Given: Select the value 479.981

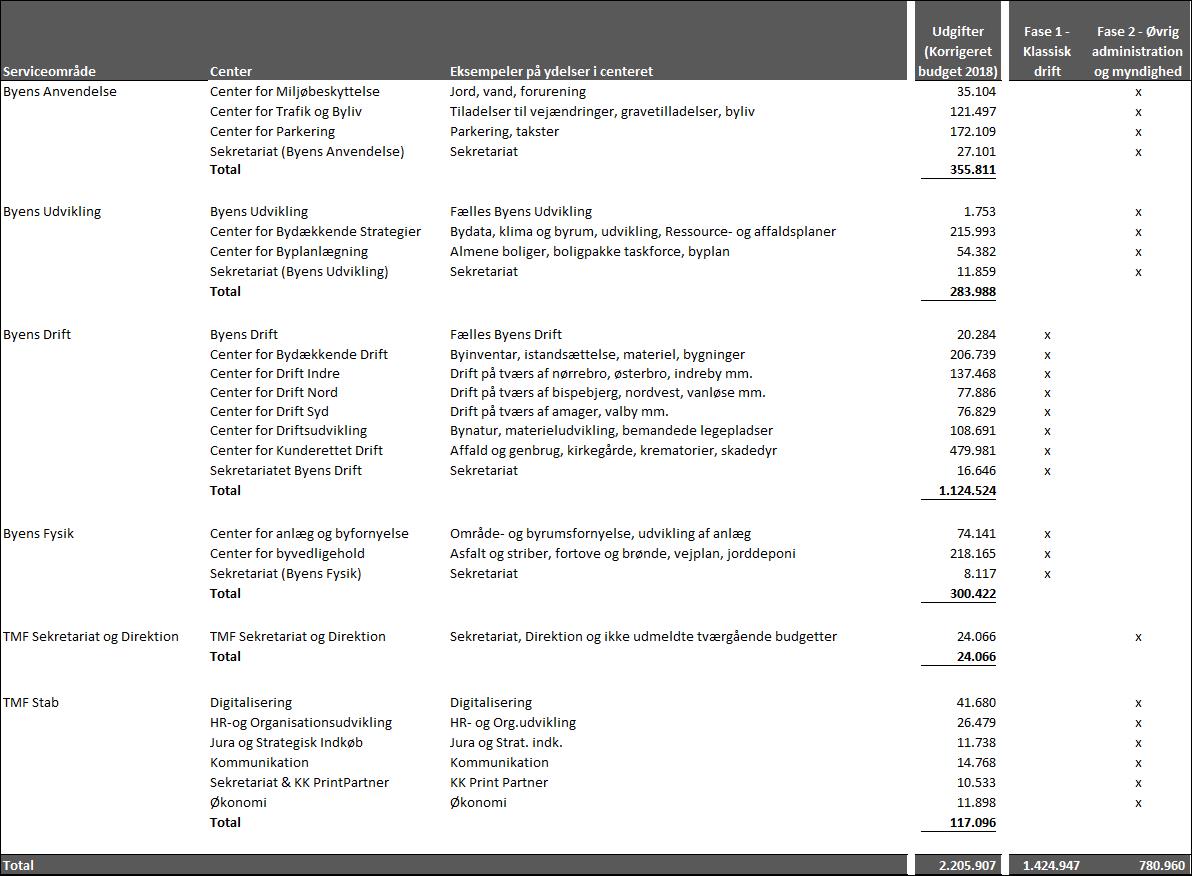Looking at the screenshot, I should tap(973, 450).
